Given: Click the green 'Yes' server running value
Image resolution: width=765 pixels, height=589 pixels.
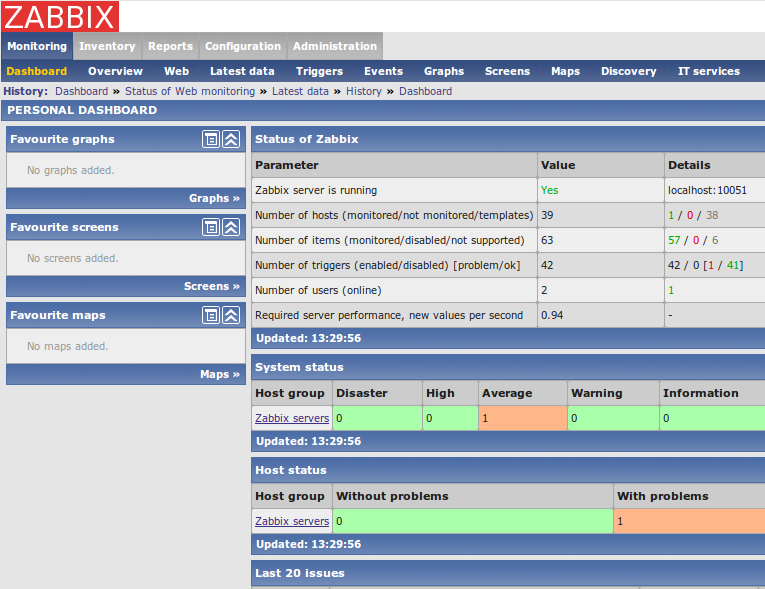Looking at the screenshot, I should [x=549, y=190].
